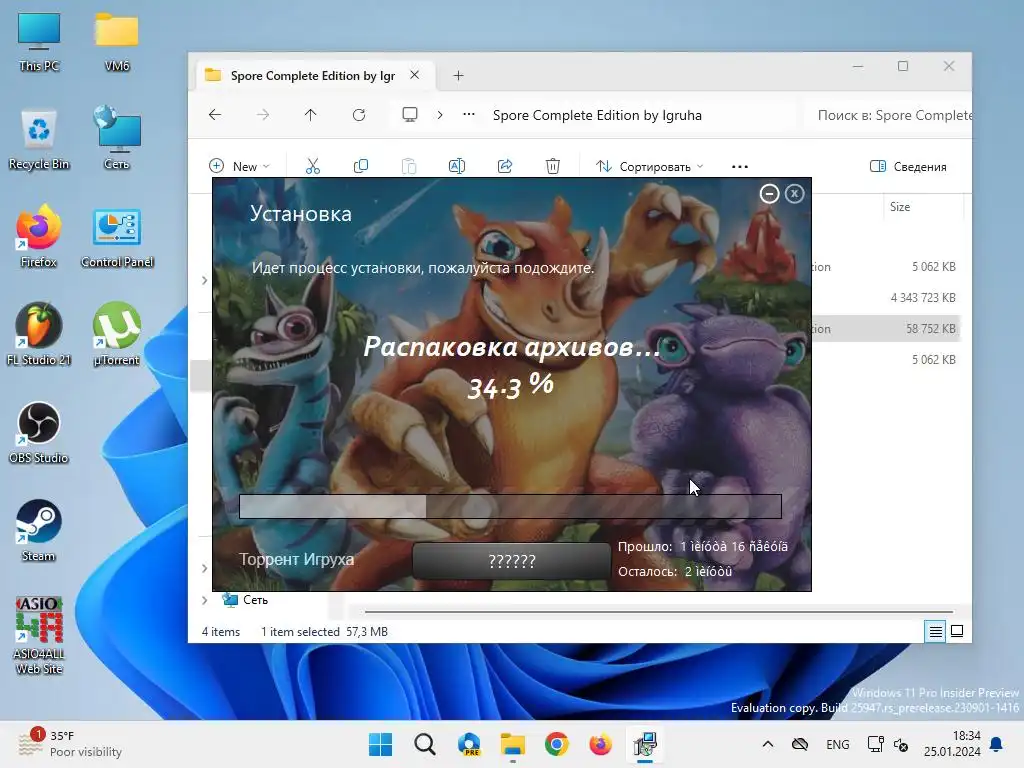Launch µTorrent desktop shortcut
Screen dimensions: 1024x768
tap(117, 334)
